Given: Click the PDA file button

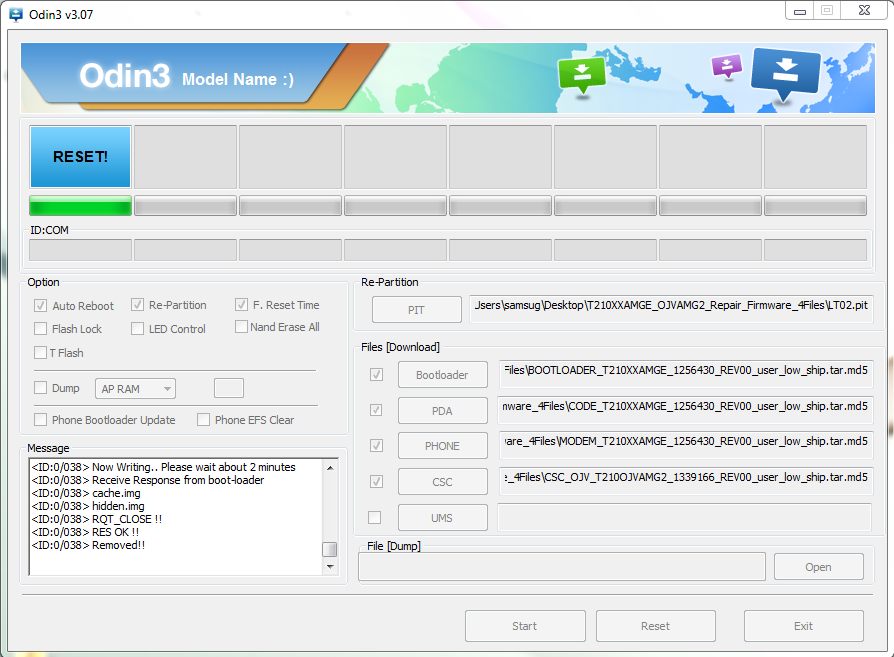Looking at the screenshot, I should pos(442,411).
